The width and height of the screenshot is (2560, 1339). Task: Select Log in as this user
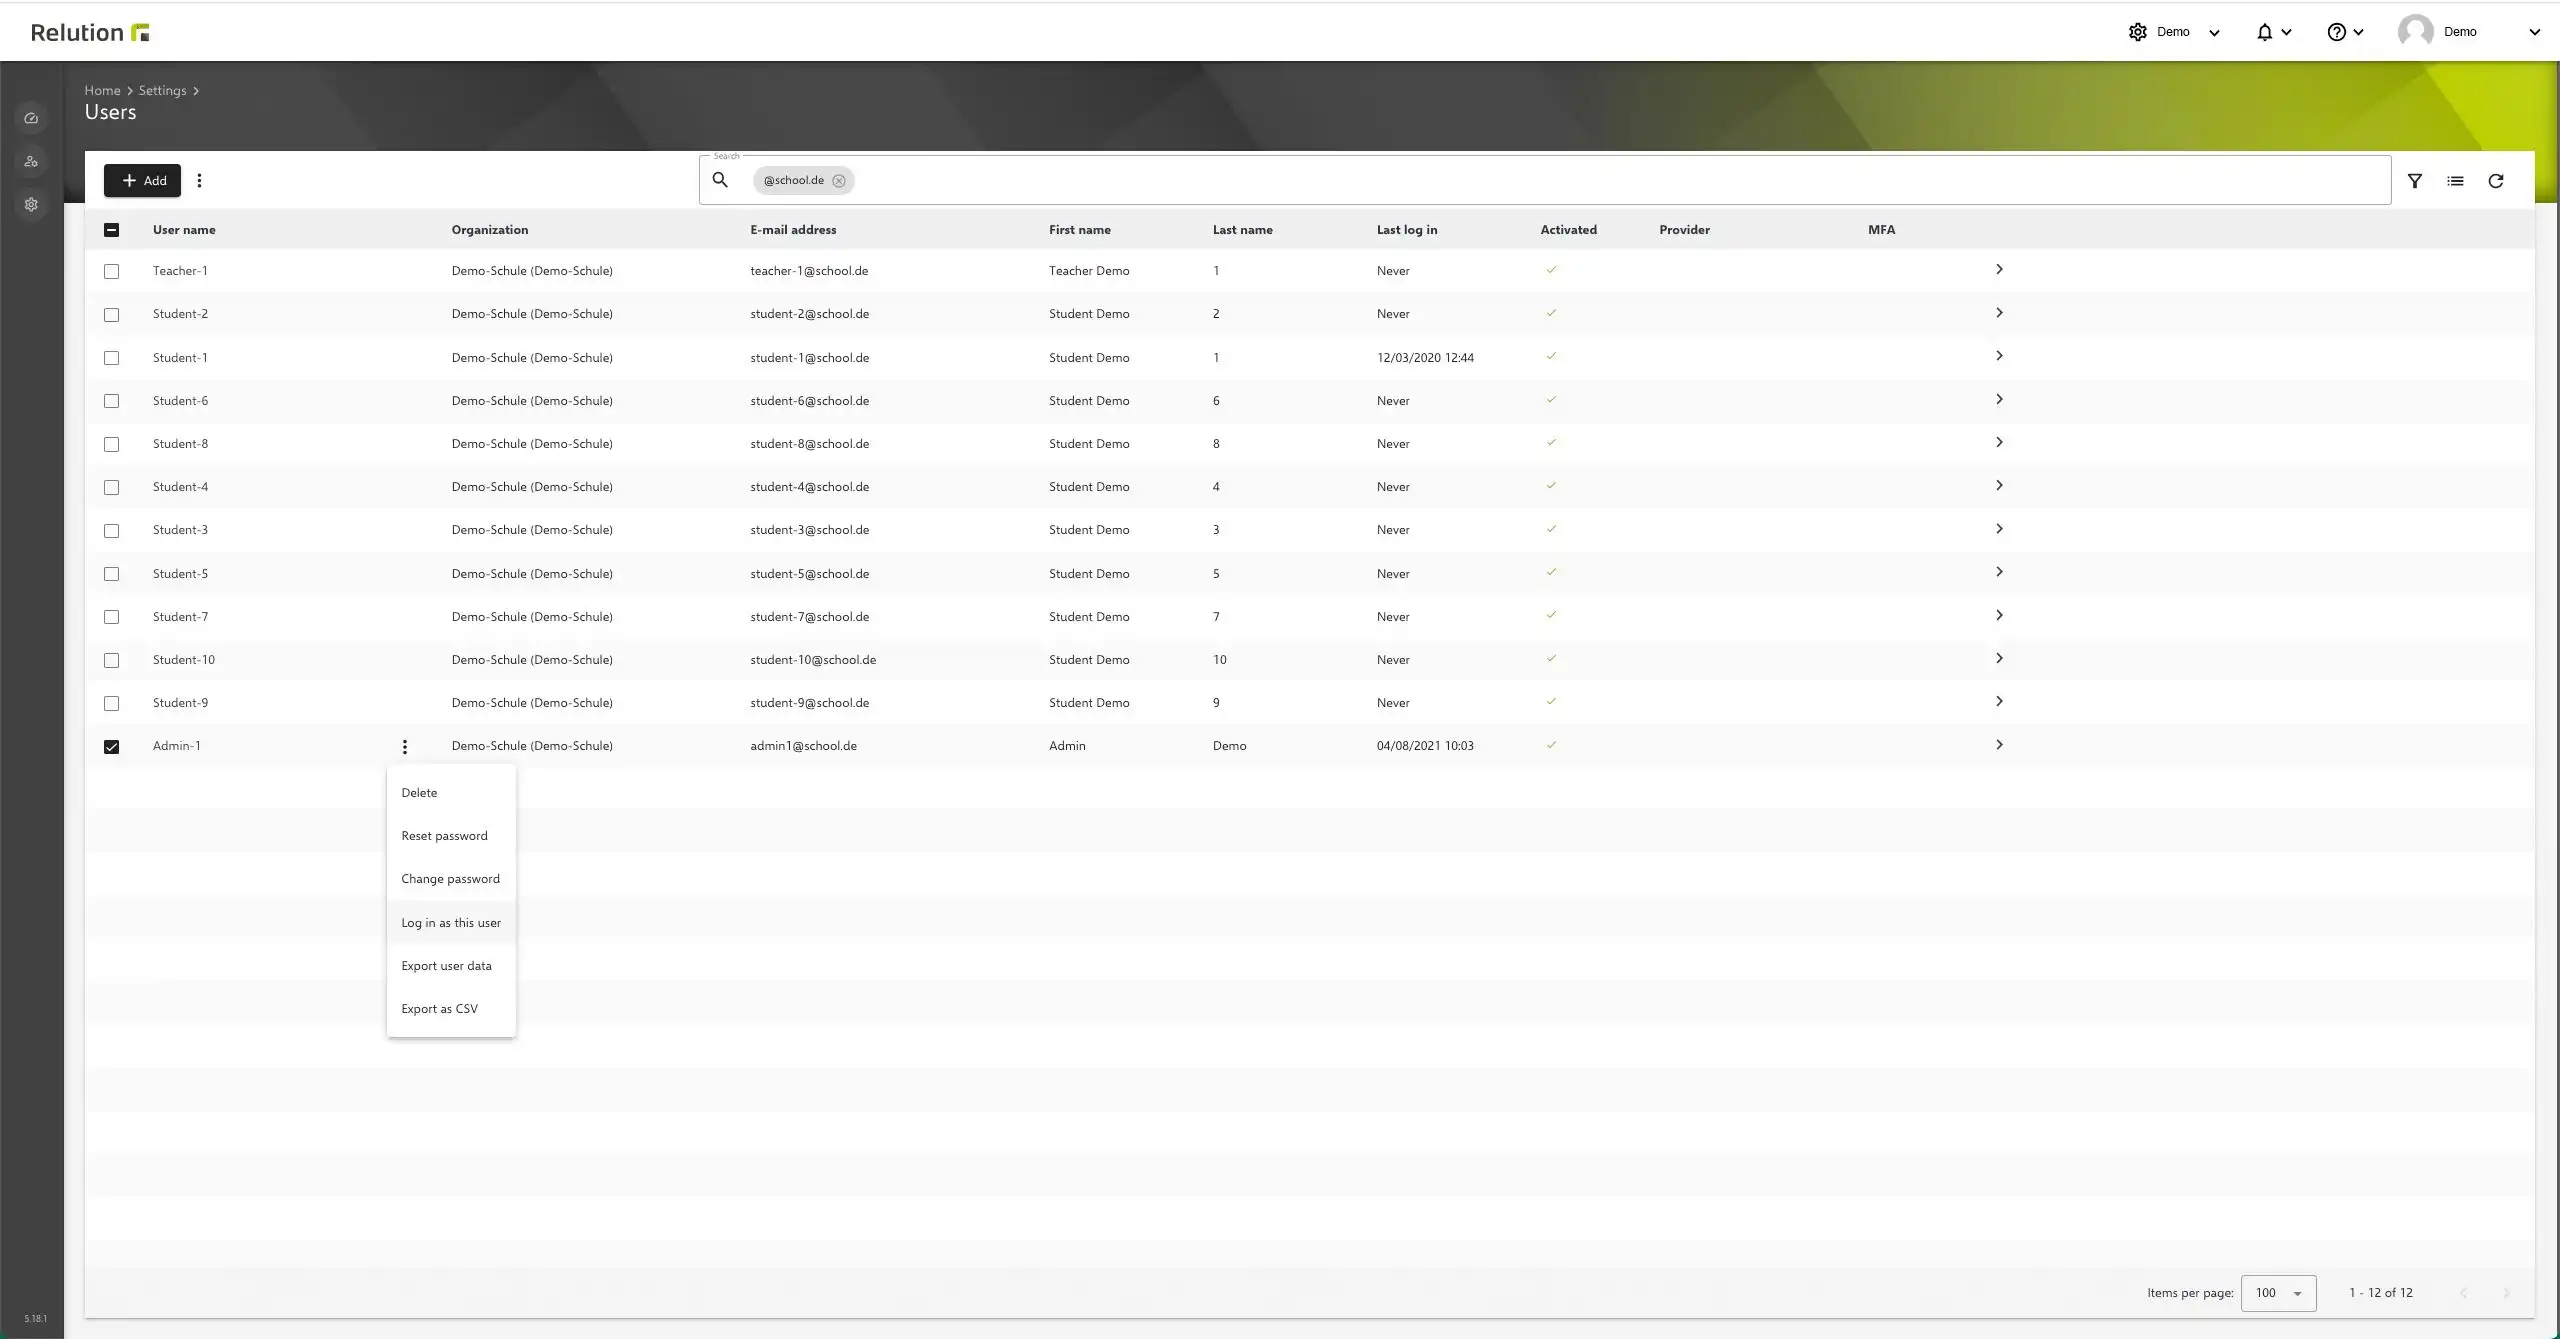(x=451, y=923)
